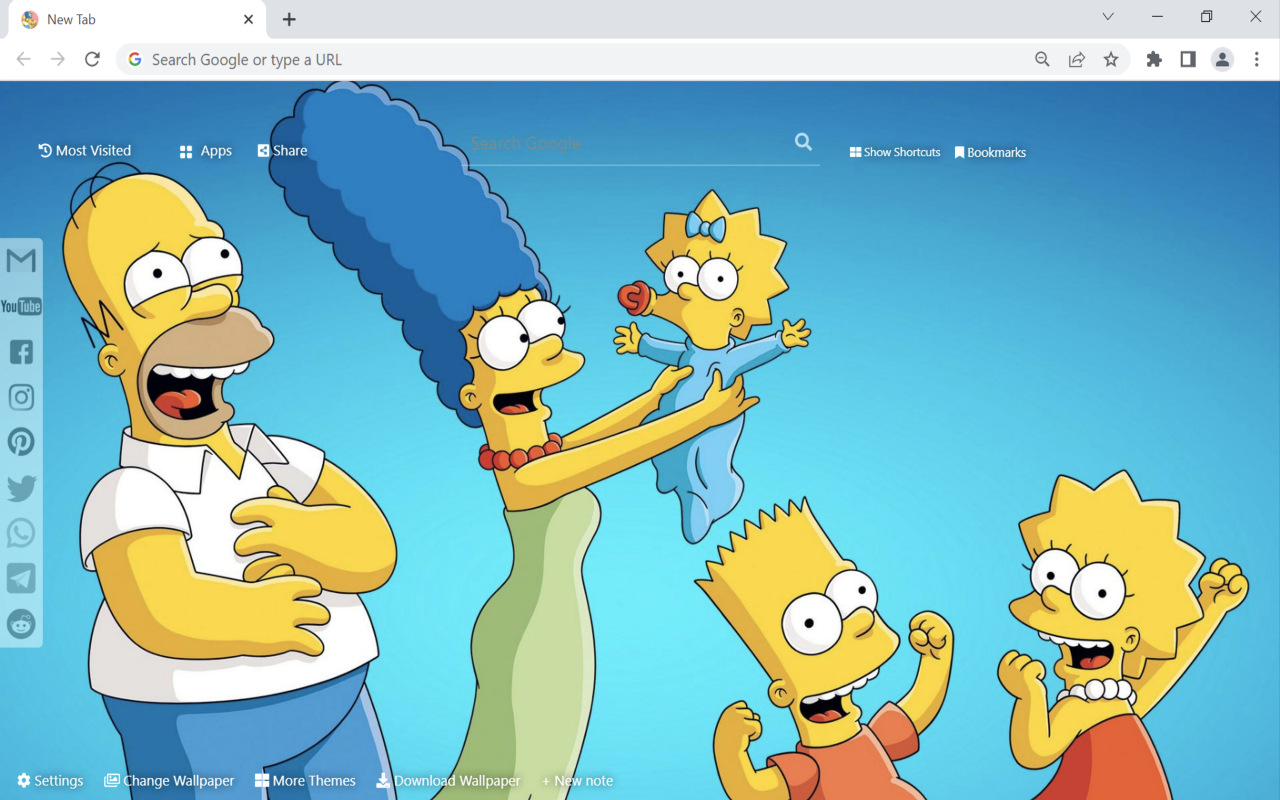Open Reddit sidebar shortcut
Image resolution: width=1280 pixels, height=800 pixels.
21,624
